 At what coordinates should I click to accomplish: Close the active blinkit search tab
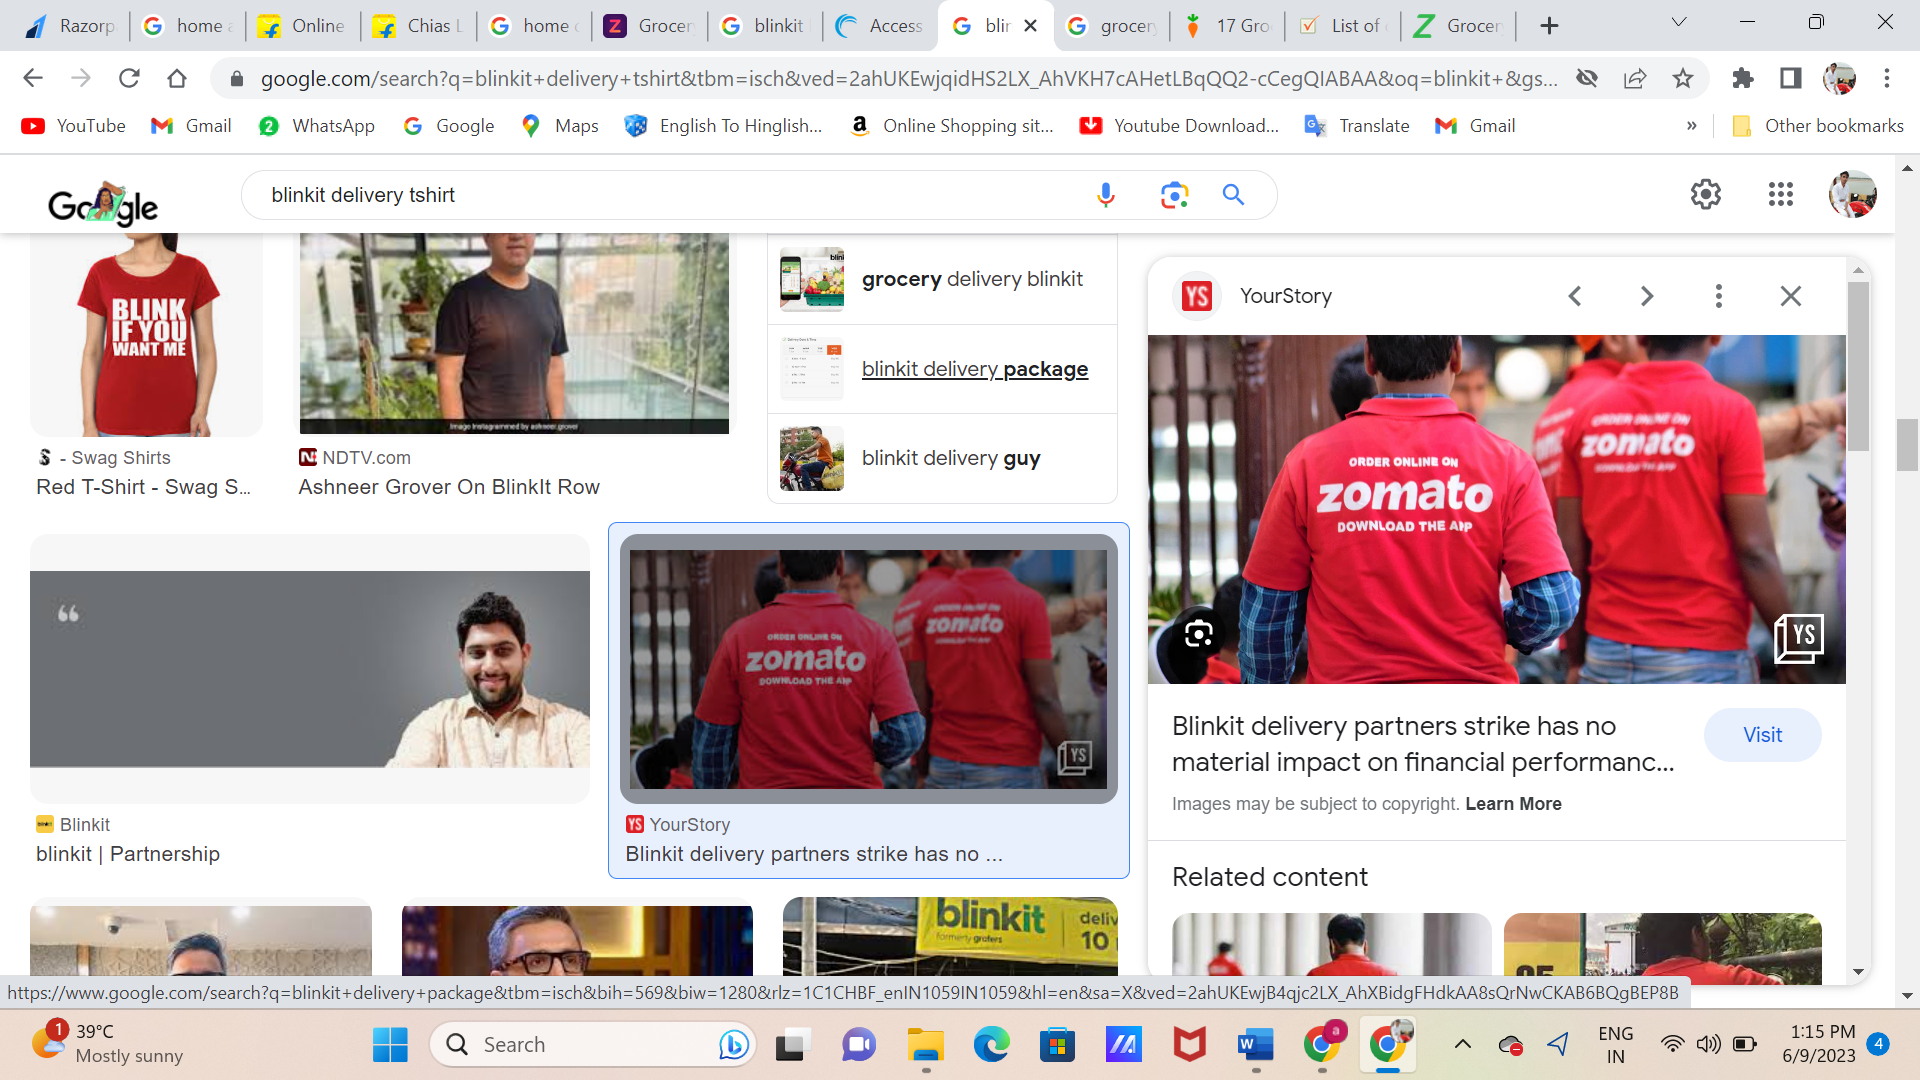pos(1031,26)
